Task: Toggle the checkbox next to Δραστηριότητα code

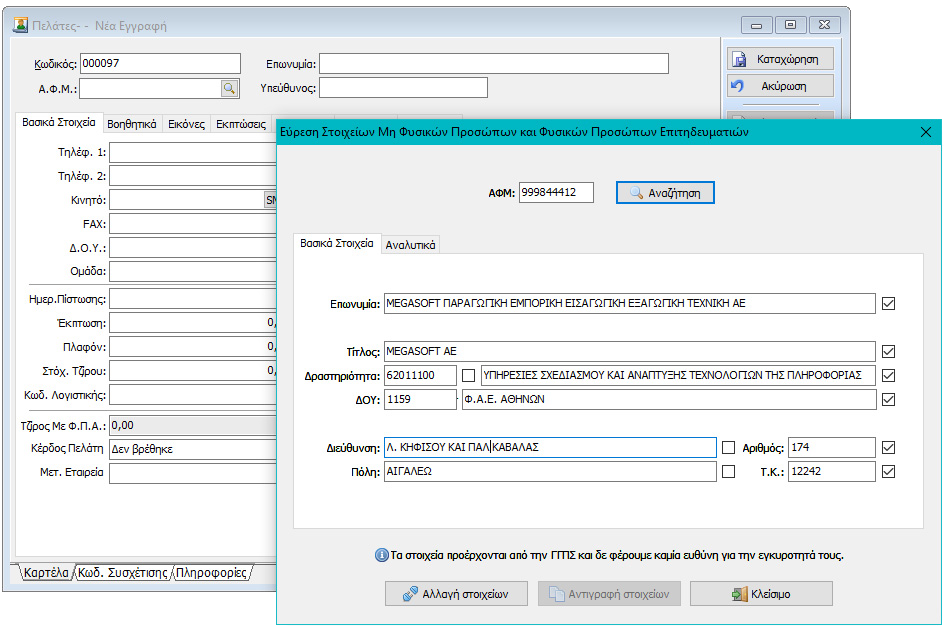Action: click(468, 375)
